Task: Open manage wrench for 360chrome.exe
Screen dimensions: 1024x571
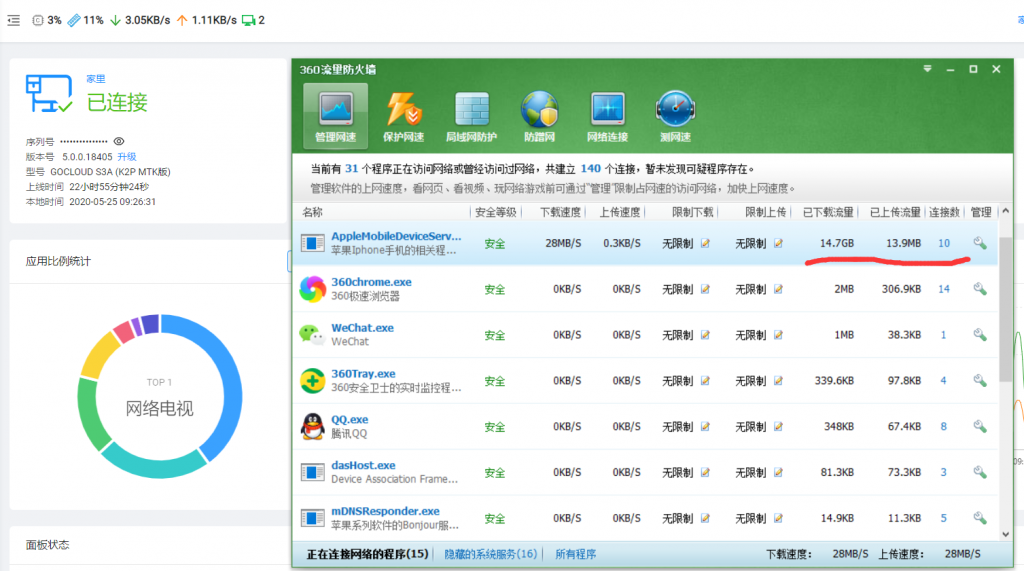Action: (980, 289)
